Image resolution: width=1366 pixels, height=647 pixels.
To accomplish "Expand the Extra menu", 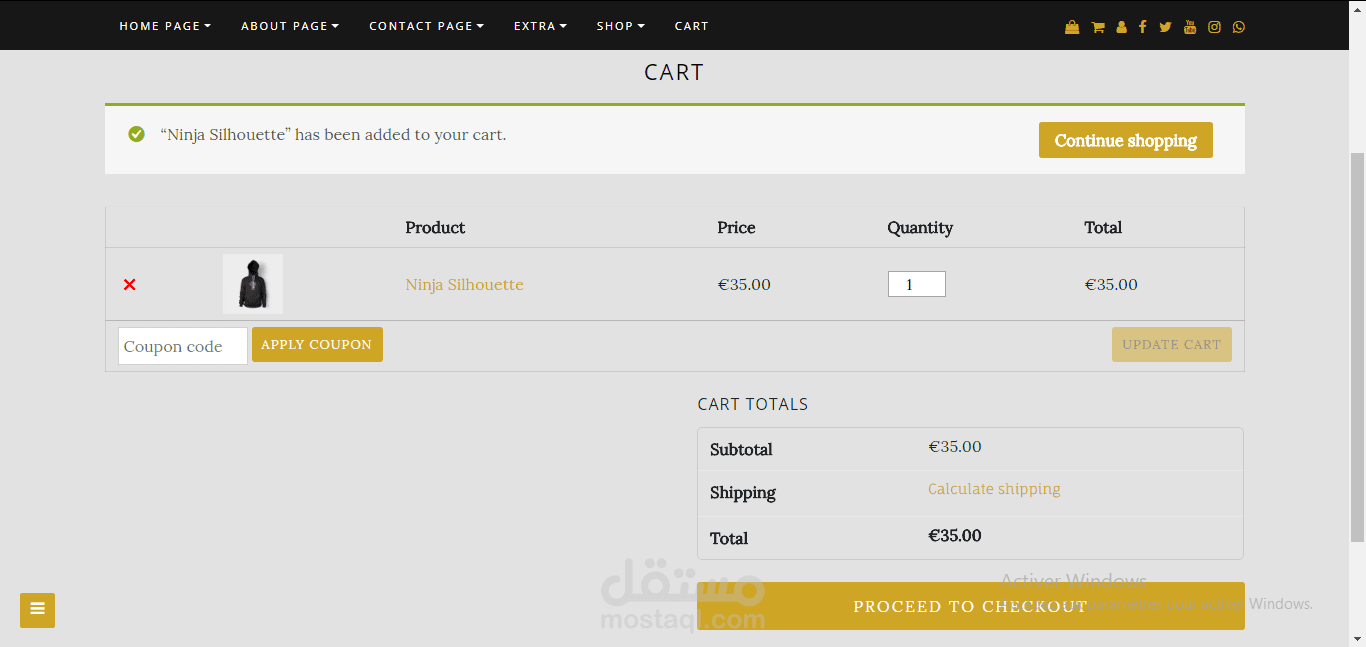I will tap(540, 26).
